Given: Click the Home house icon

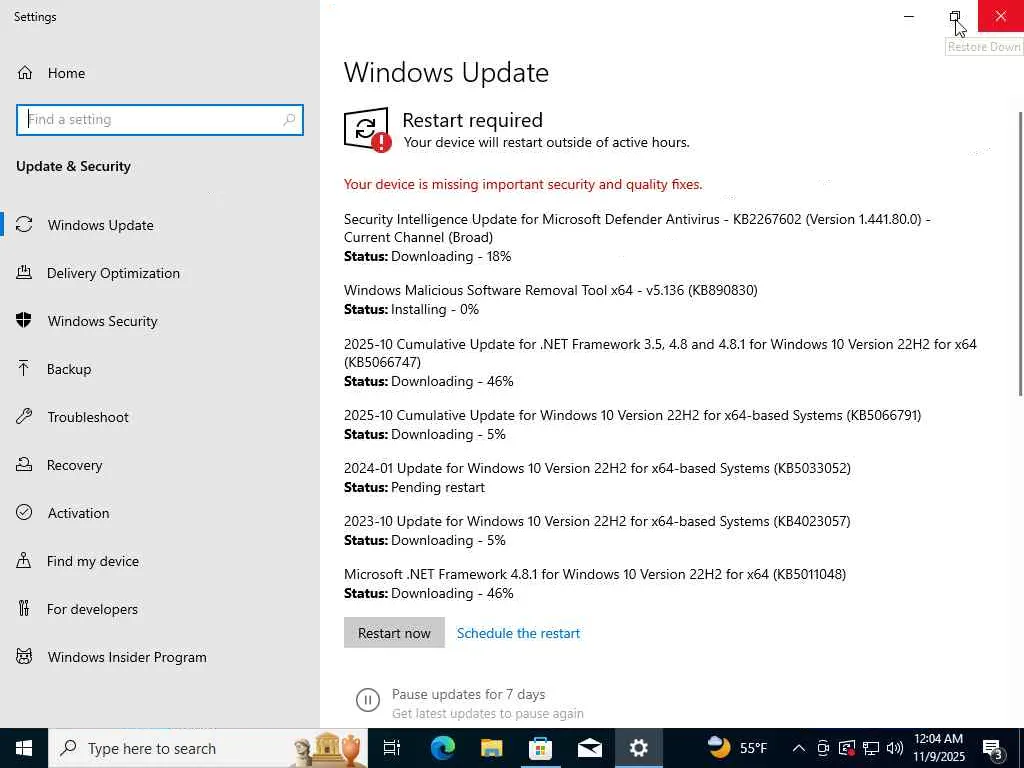Looking at the screenshot, I should 24,72.
